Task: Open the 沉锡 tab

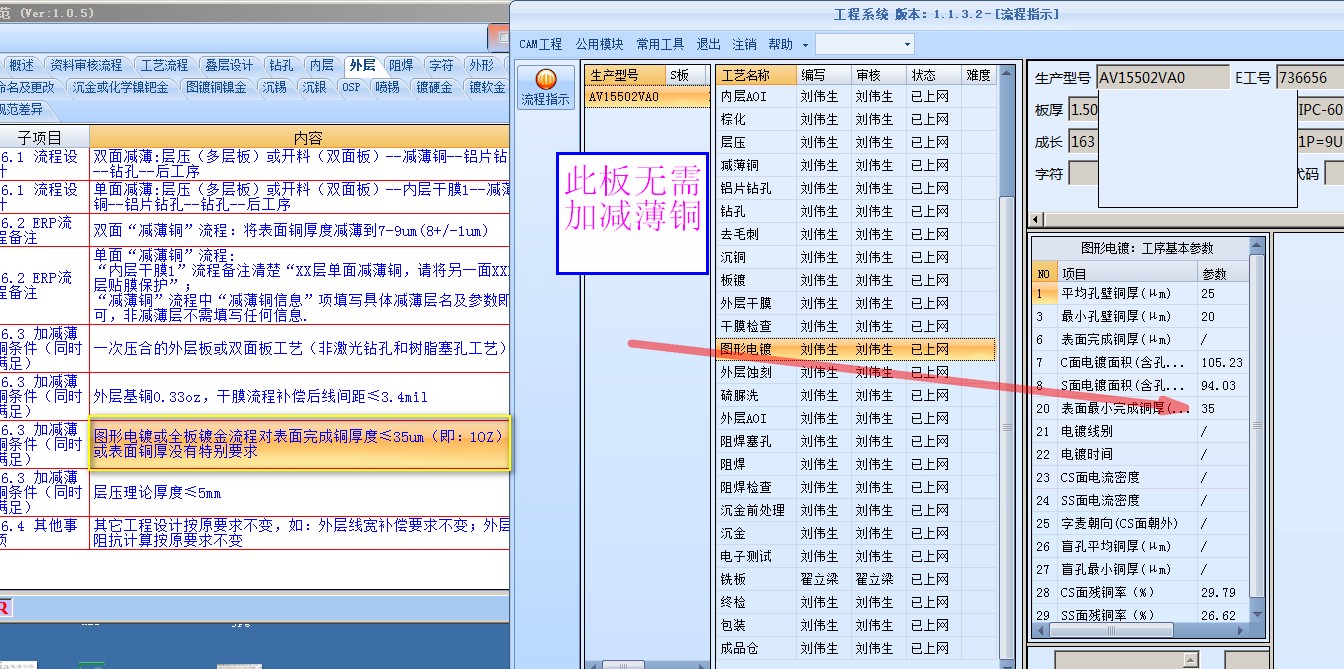Action: click(274, 87)
